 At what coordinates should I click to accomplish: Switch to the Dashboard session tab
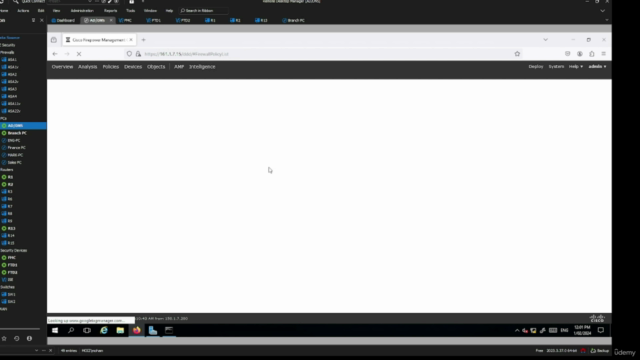pos(63,20)
